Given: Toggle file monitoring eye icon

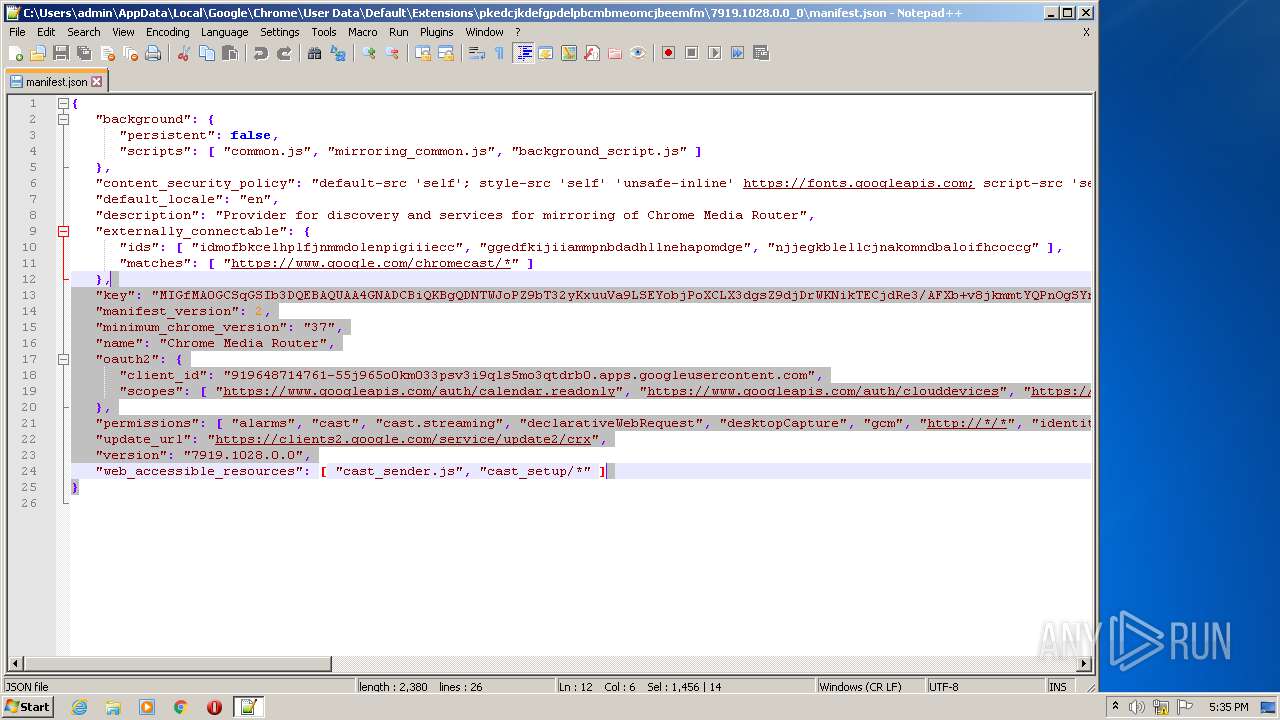Looking at the screenshot, I should [638, 53].
